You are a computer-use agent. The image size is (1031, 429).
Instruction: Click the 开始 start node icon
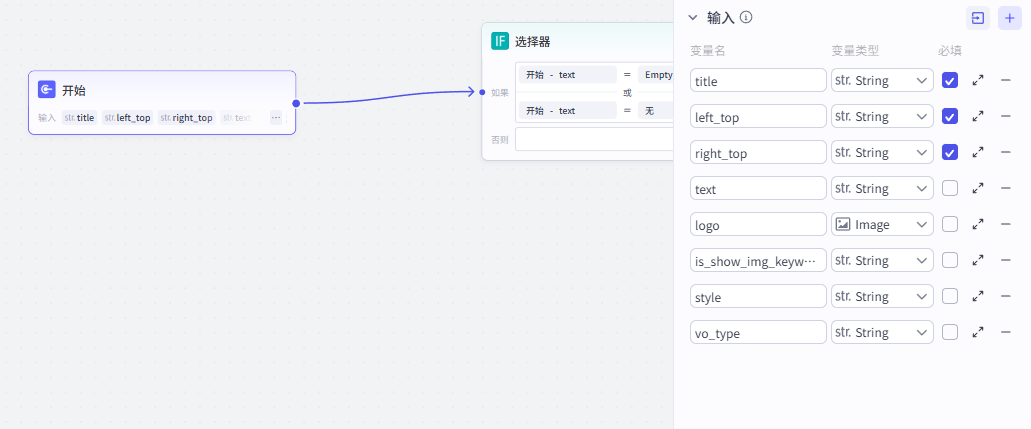[x=47, y=90]
